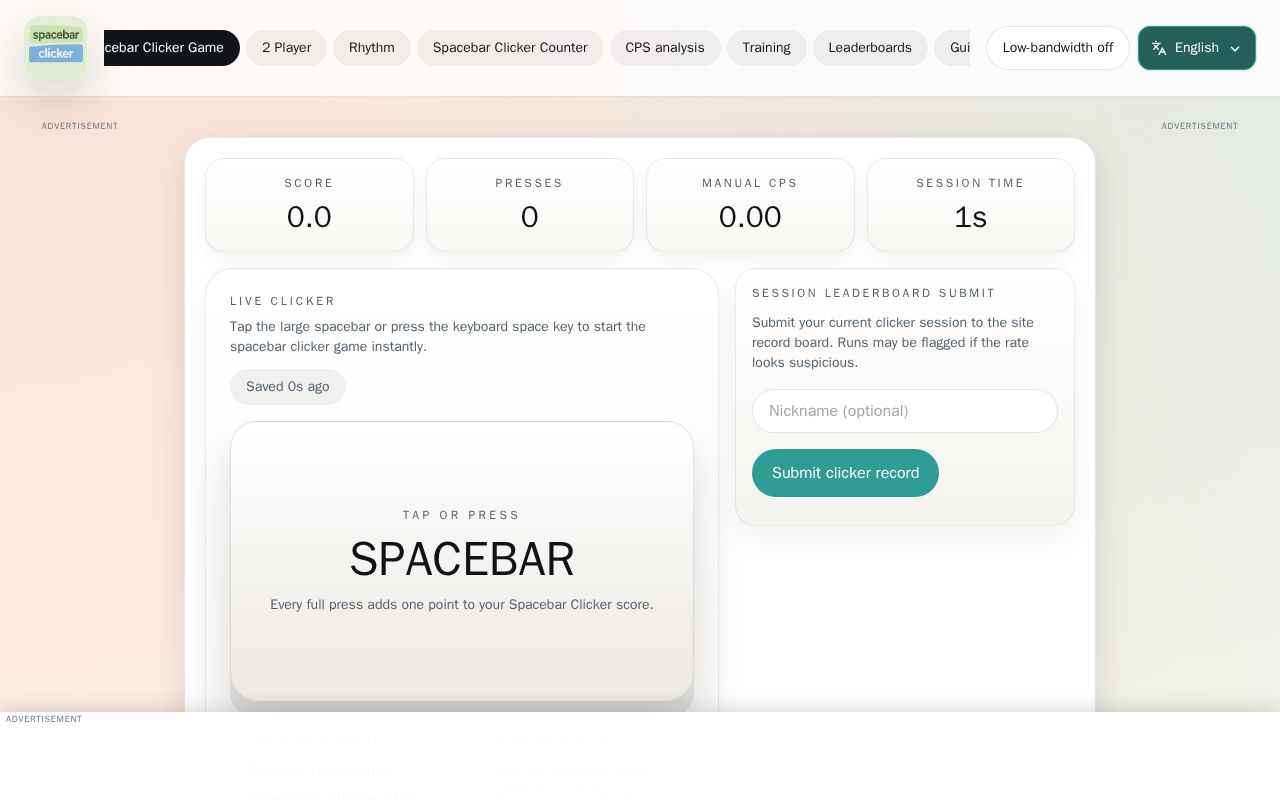Image resolution: width=1280 pixels, height=800 pixels.
Task: Switch to the 2 Player tab
Action: [x=286, y=48]
